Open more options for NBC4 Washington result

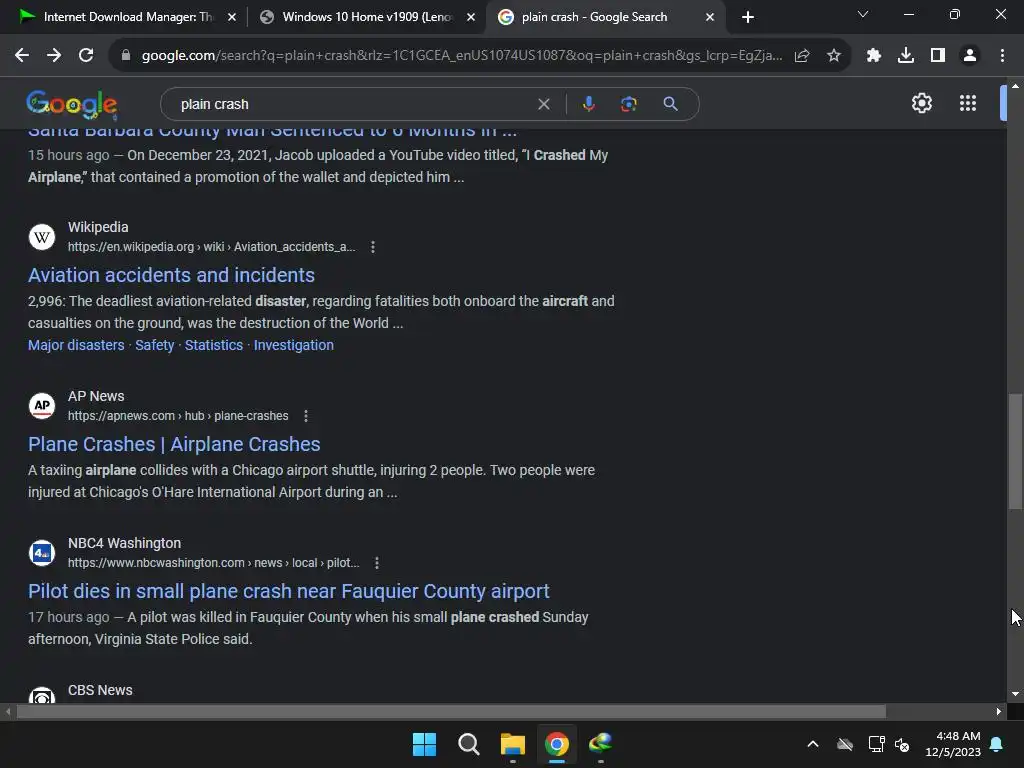[377, 563]
